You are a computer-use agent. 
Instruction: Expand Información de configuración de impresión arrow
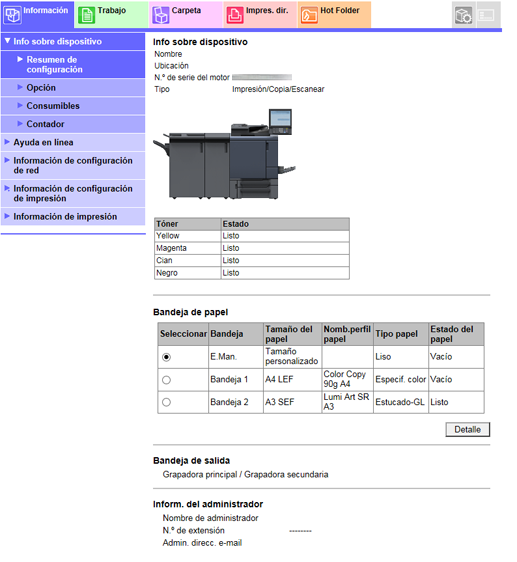click(x=7, y=188)
